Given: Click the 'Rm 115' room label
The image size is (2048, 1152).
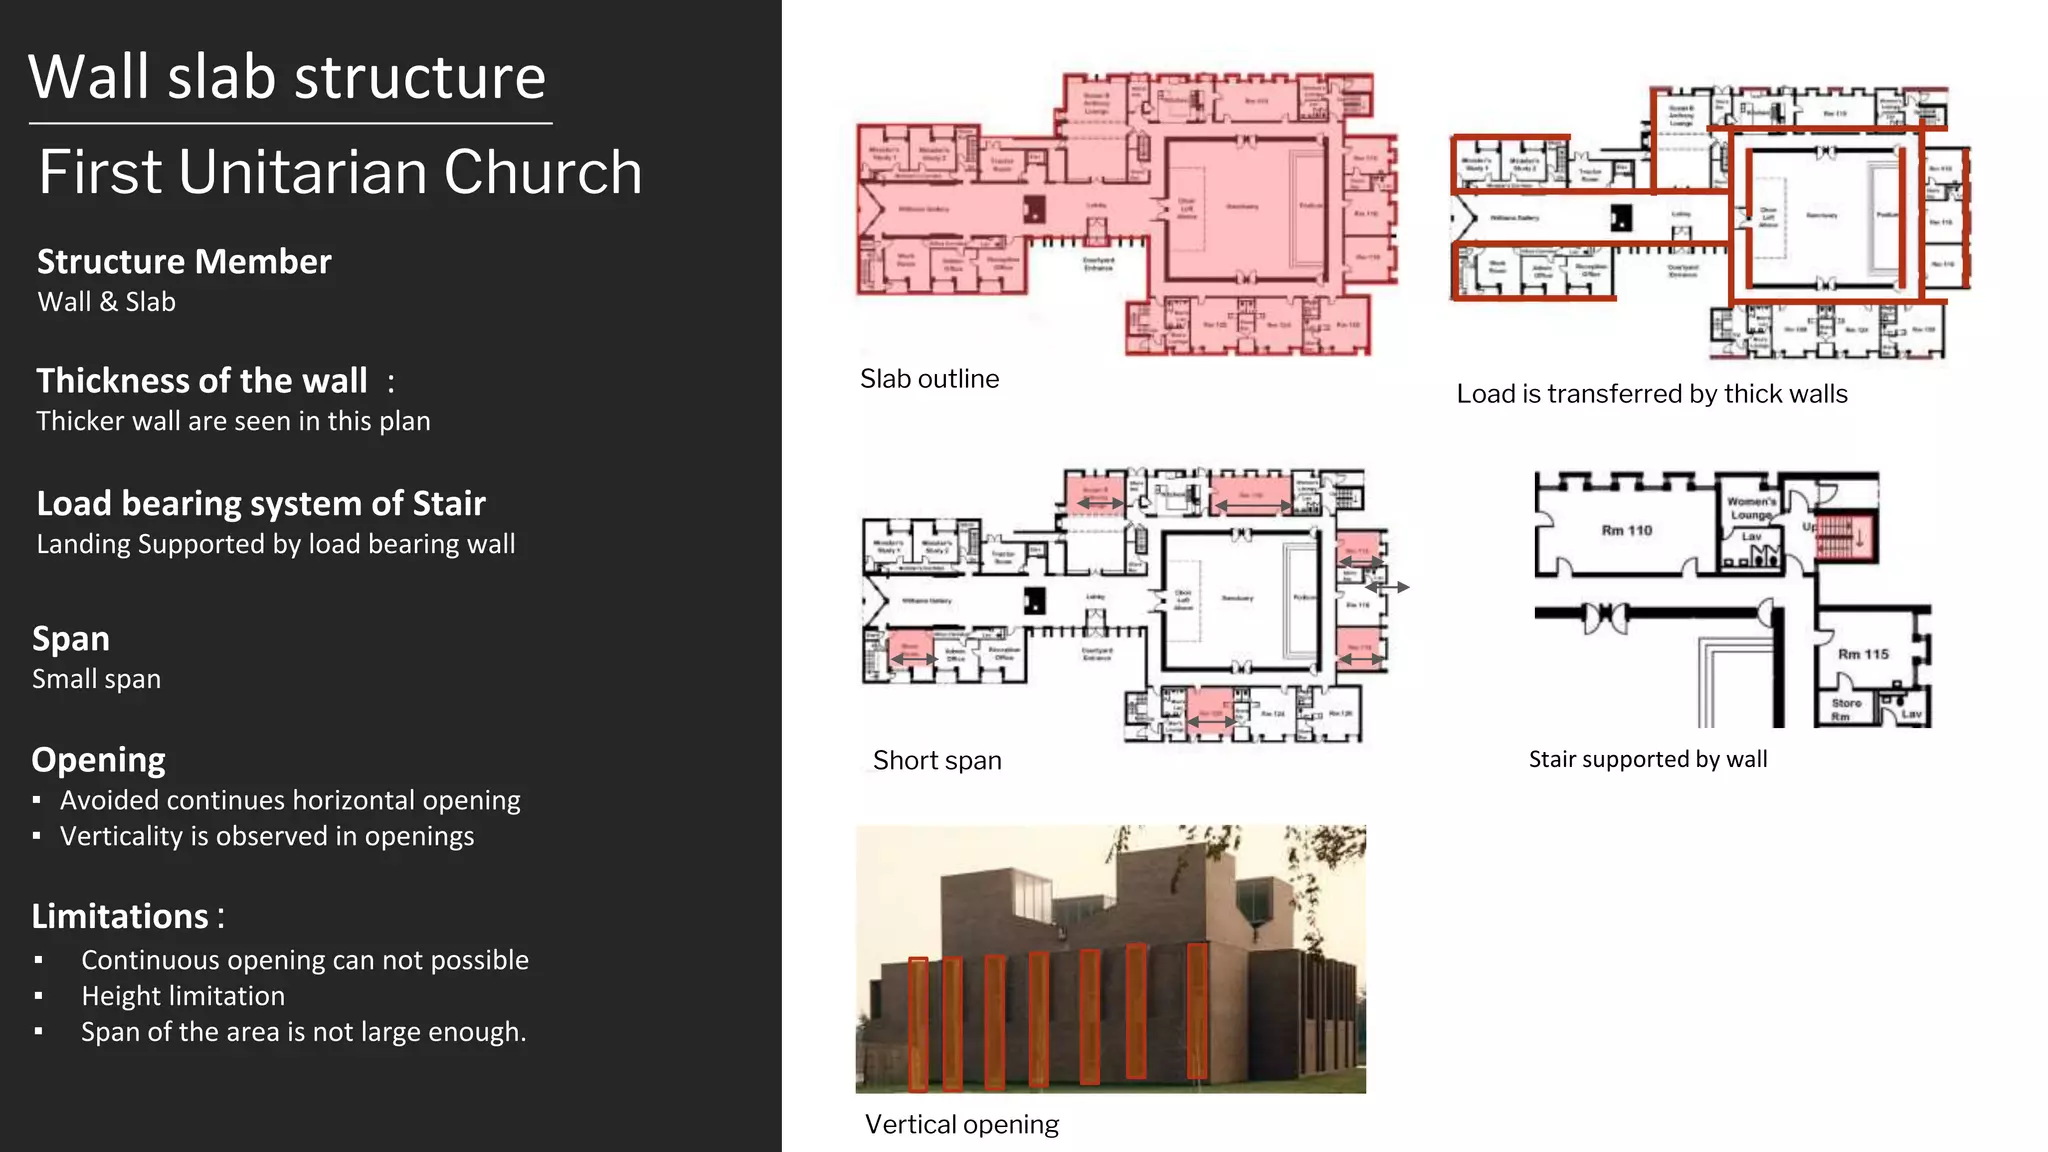Looking at the screenshot, I should 1863,654.
